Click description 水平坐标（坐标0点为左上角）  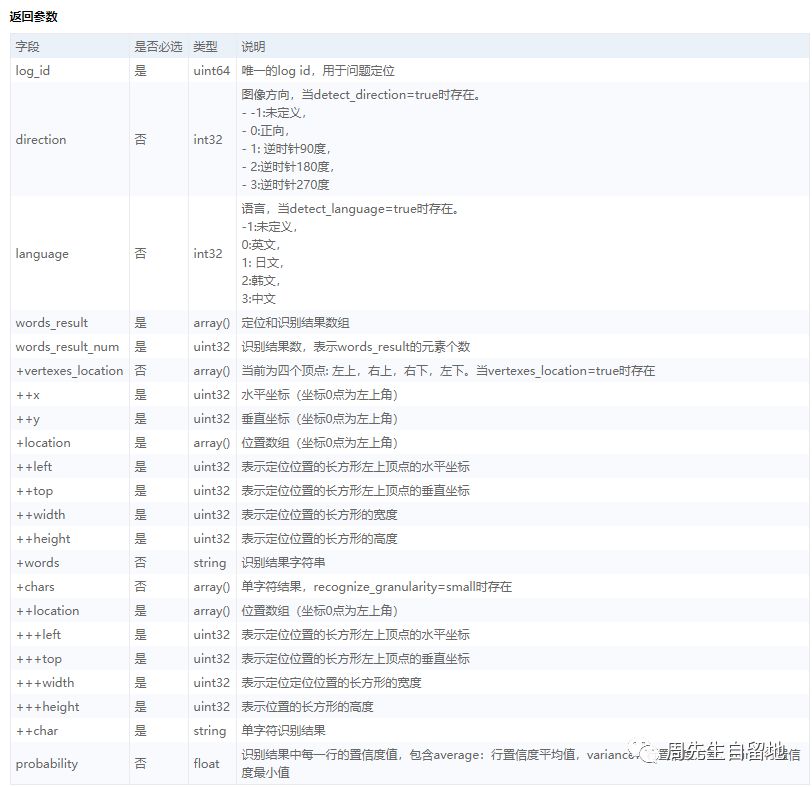click(x=320, y=395)
